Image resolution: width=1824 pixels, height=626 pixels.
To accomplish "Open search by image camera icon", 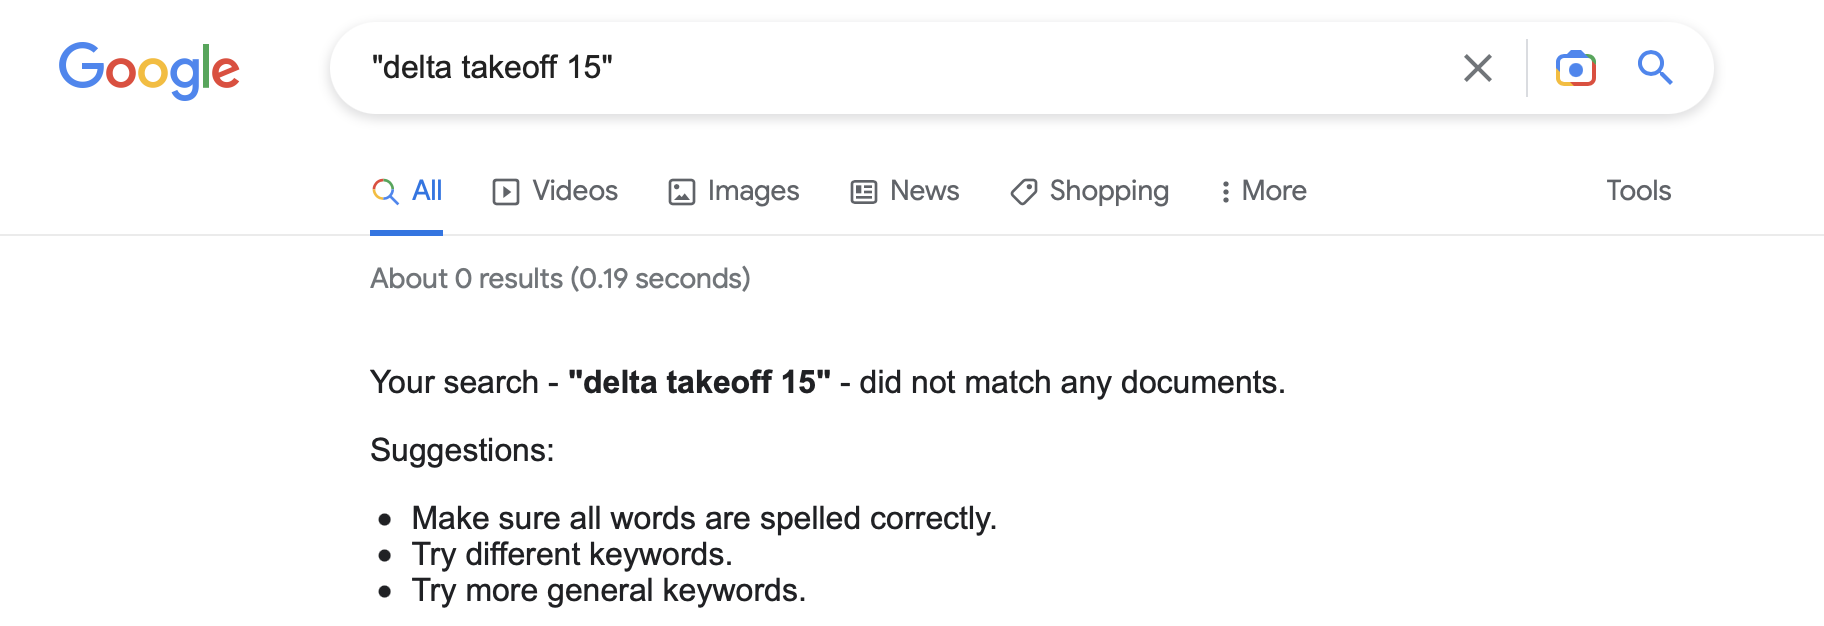I will [x=1575, y=68].
